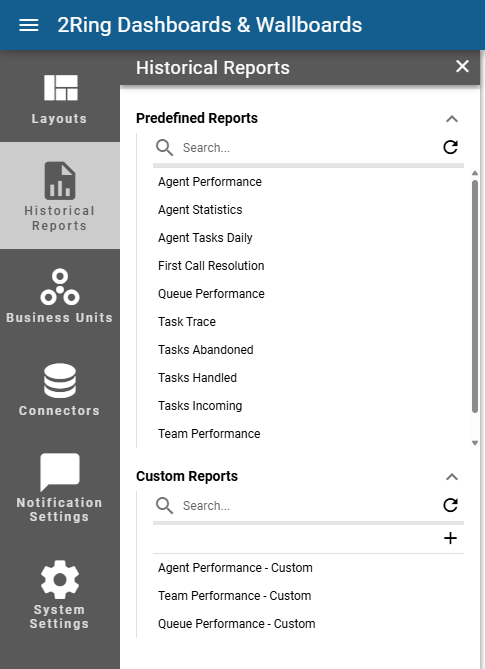Open the Tasks Handled report
This screenshot has width=485, height=669.
pyautogui.click(x=197, y=378)
